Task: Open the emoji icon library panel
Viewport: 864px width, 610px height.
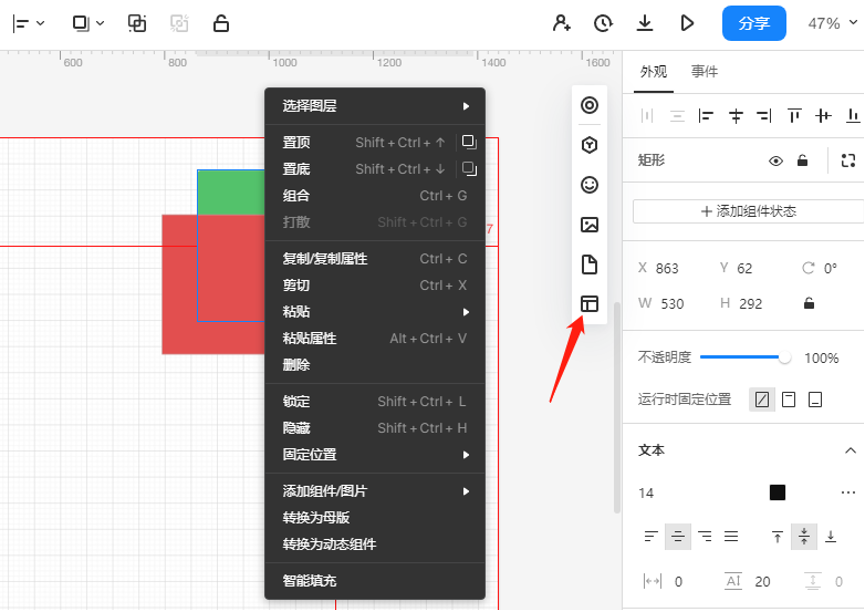Action: coord(590,185)
